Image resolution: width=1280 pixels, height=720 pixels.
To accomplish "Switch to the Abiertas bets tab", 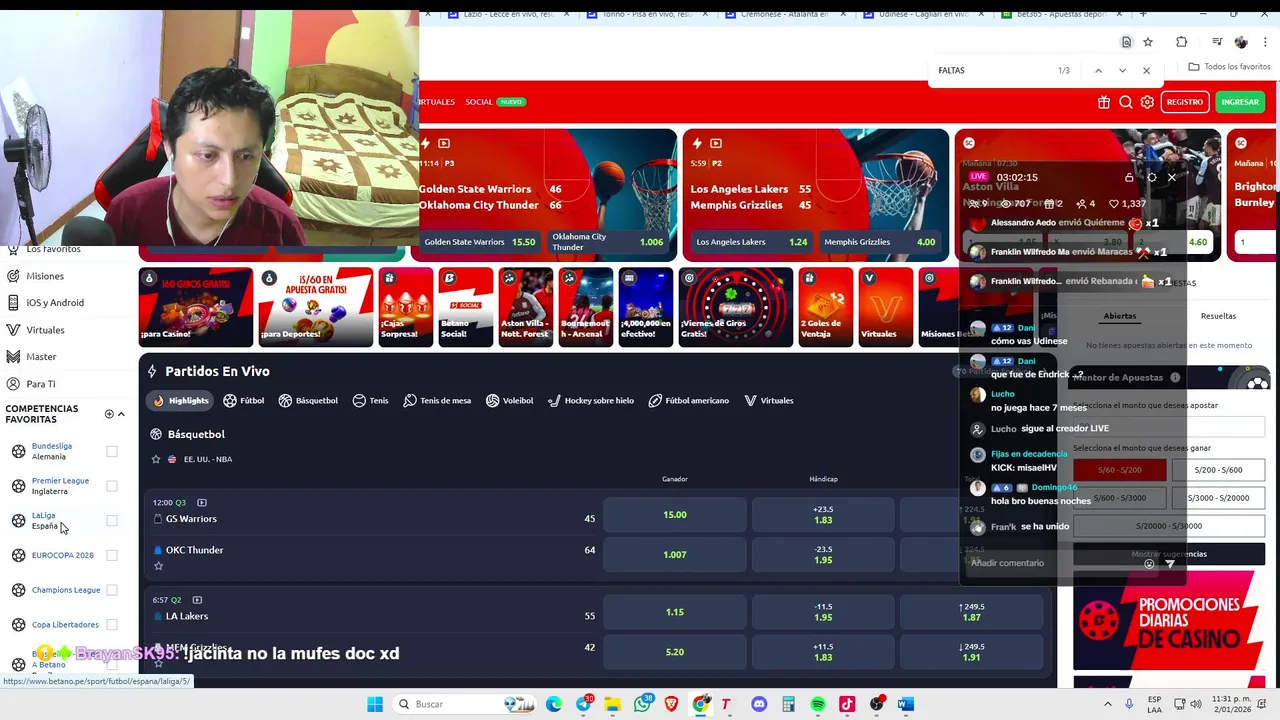I will (1119, 316).
